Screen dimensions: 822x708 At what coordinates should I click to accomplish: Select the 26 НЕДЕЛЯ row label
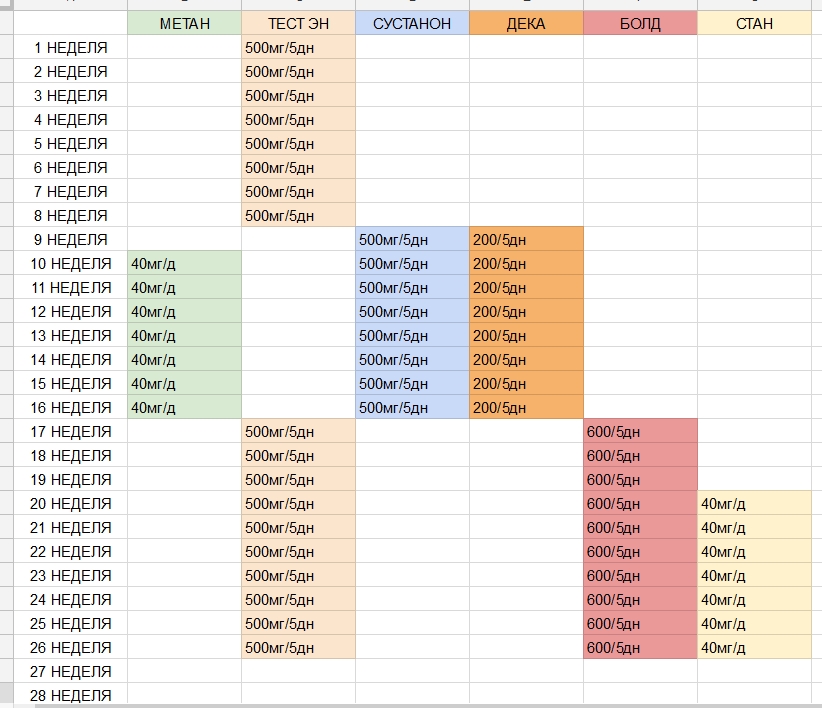click(72, 647)
